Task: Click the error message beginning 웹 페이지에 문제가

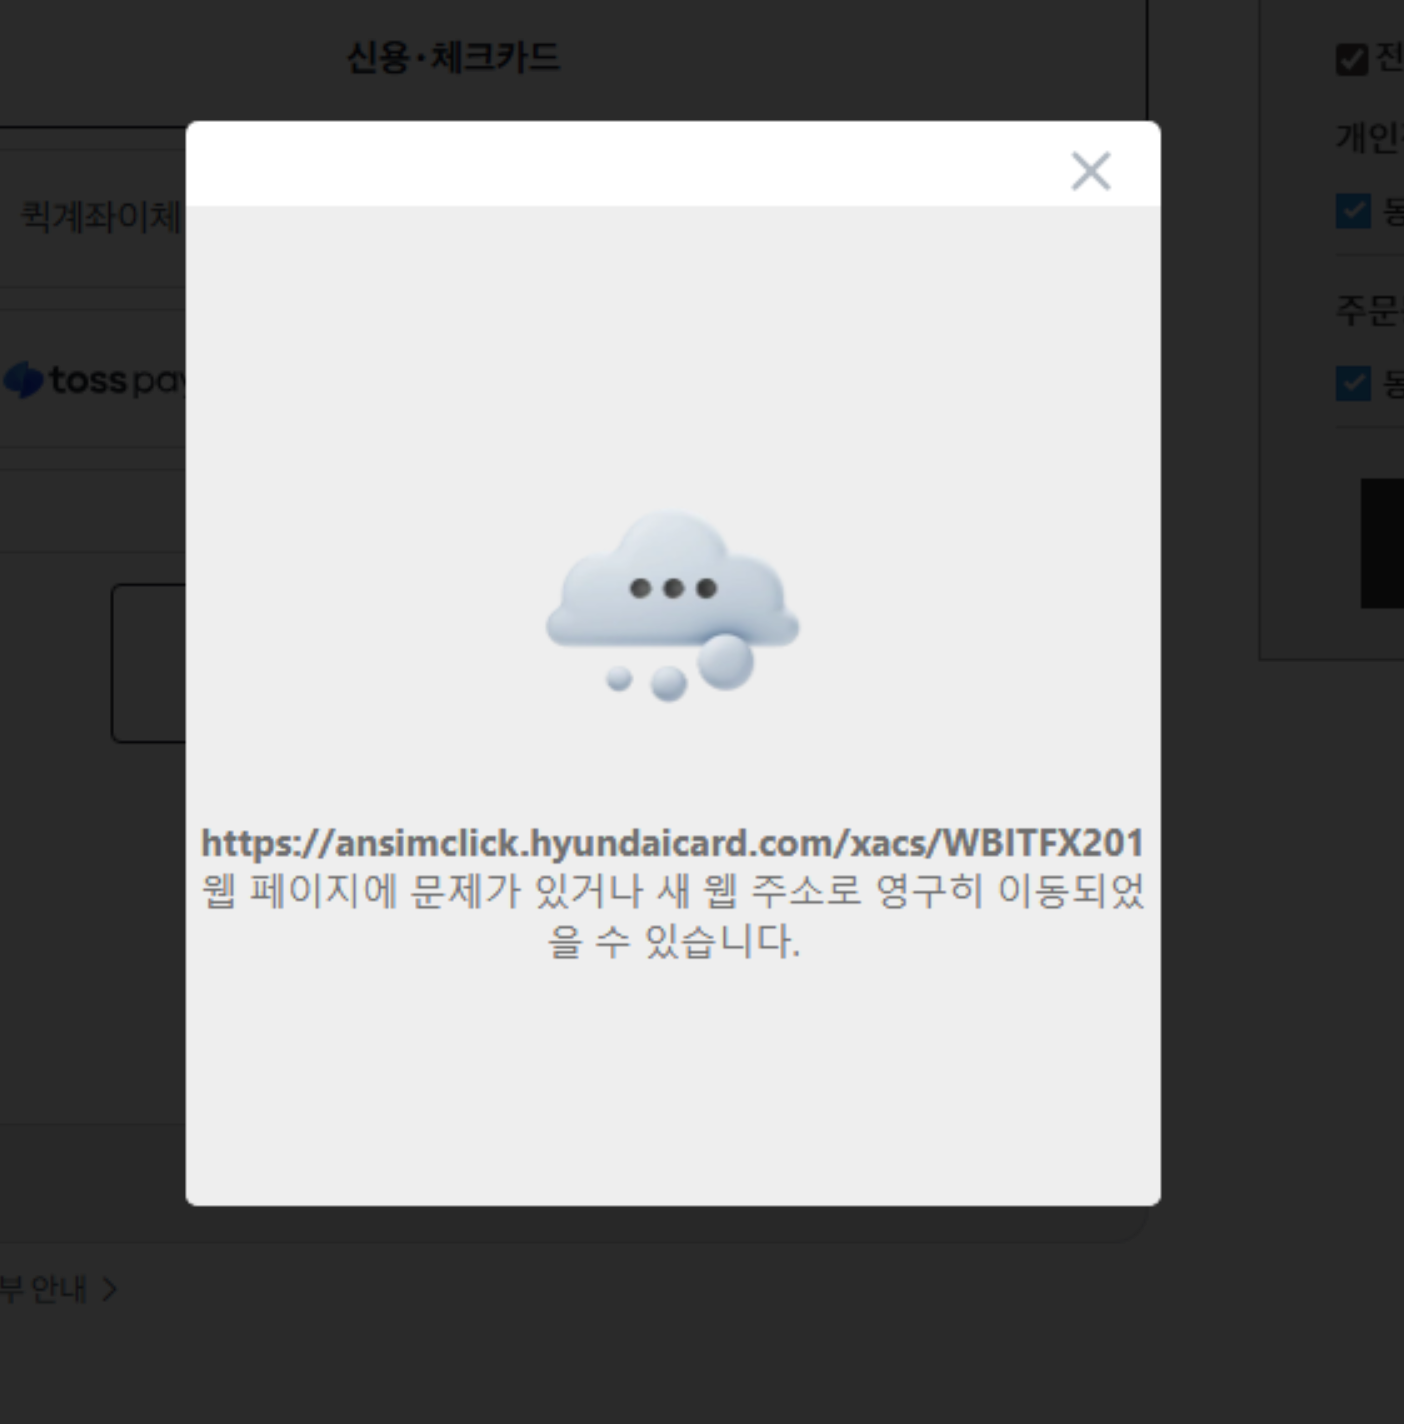Action: pyautogui.click(x=673, y=916)
